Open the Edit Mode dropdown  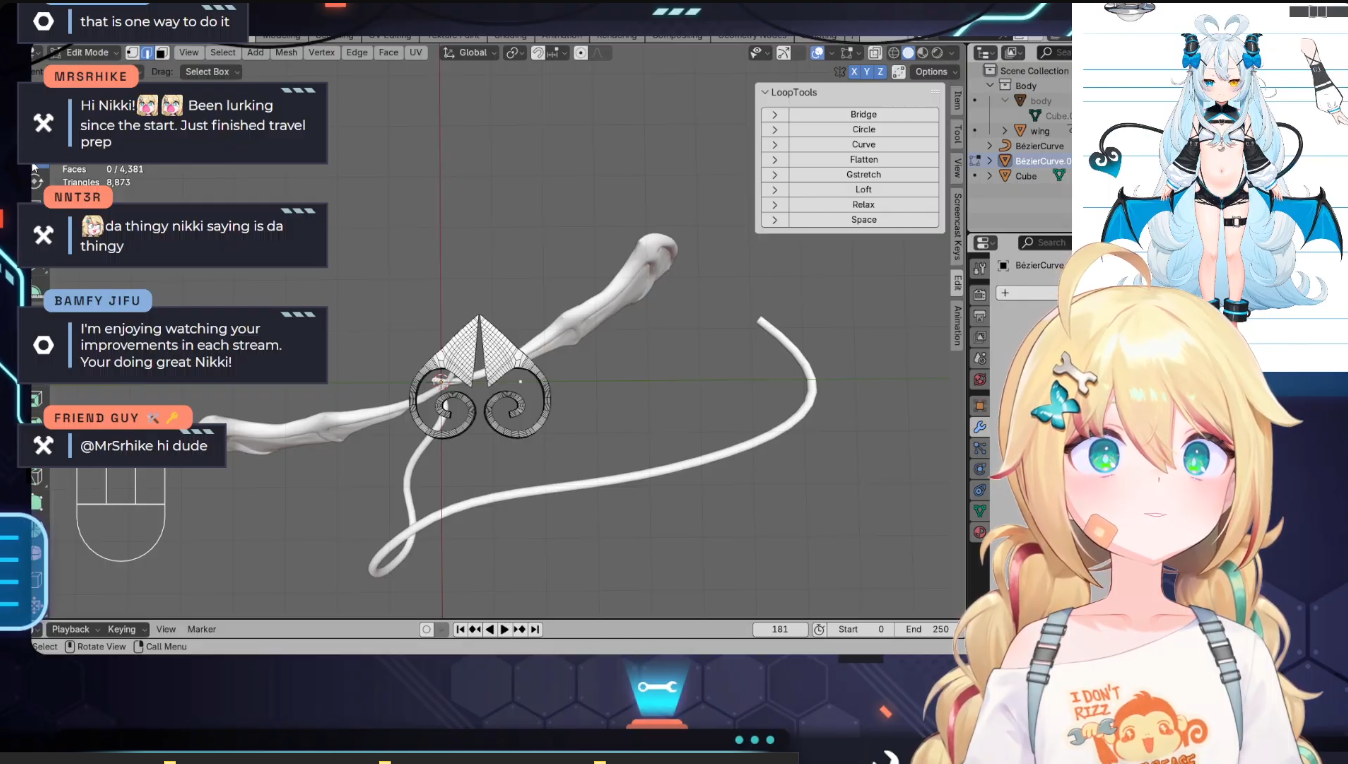coord(92,53)
